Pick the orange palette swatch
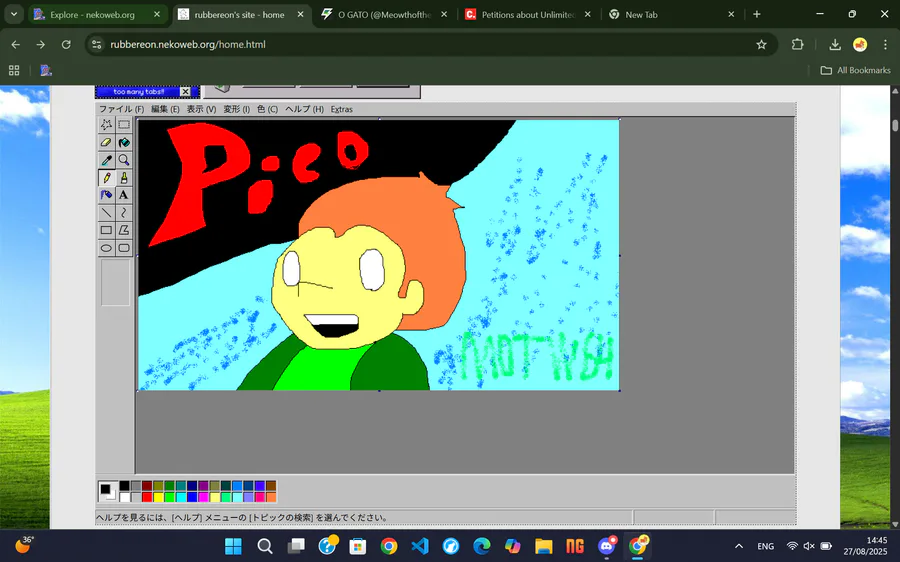The height and width of the screenshot is (562, 900). click(271, 497)
